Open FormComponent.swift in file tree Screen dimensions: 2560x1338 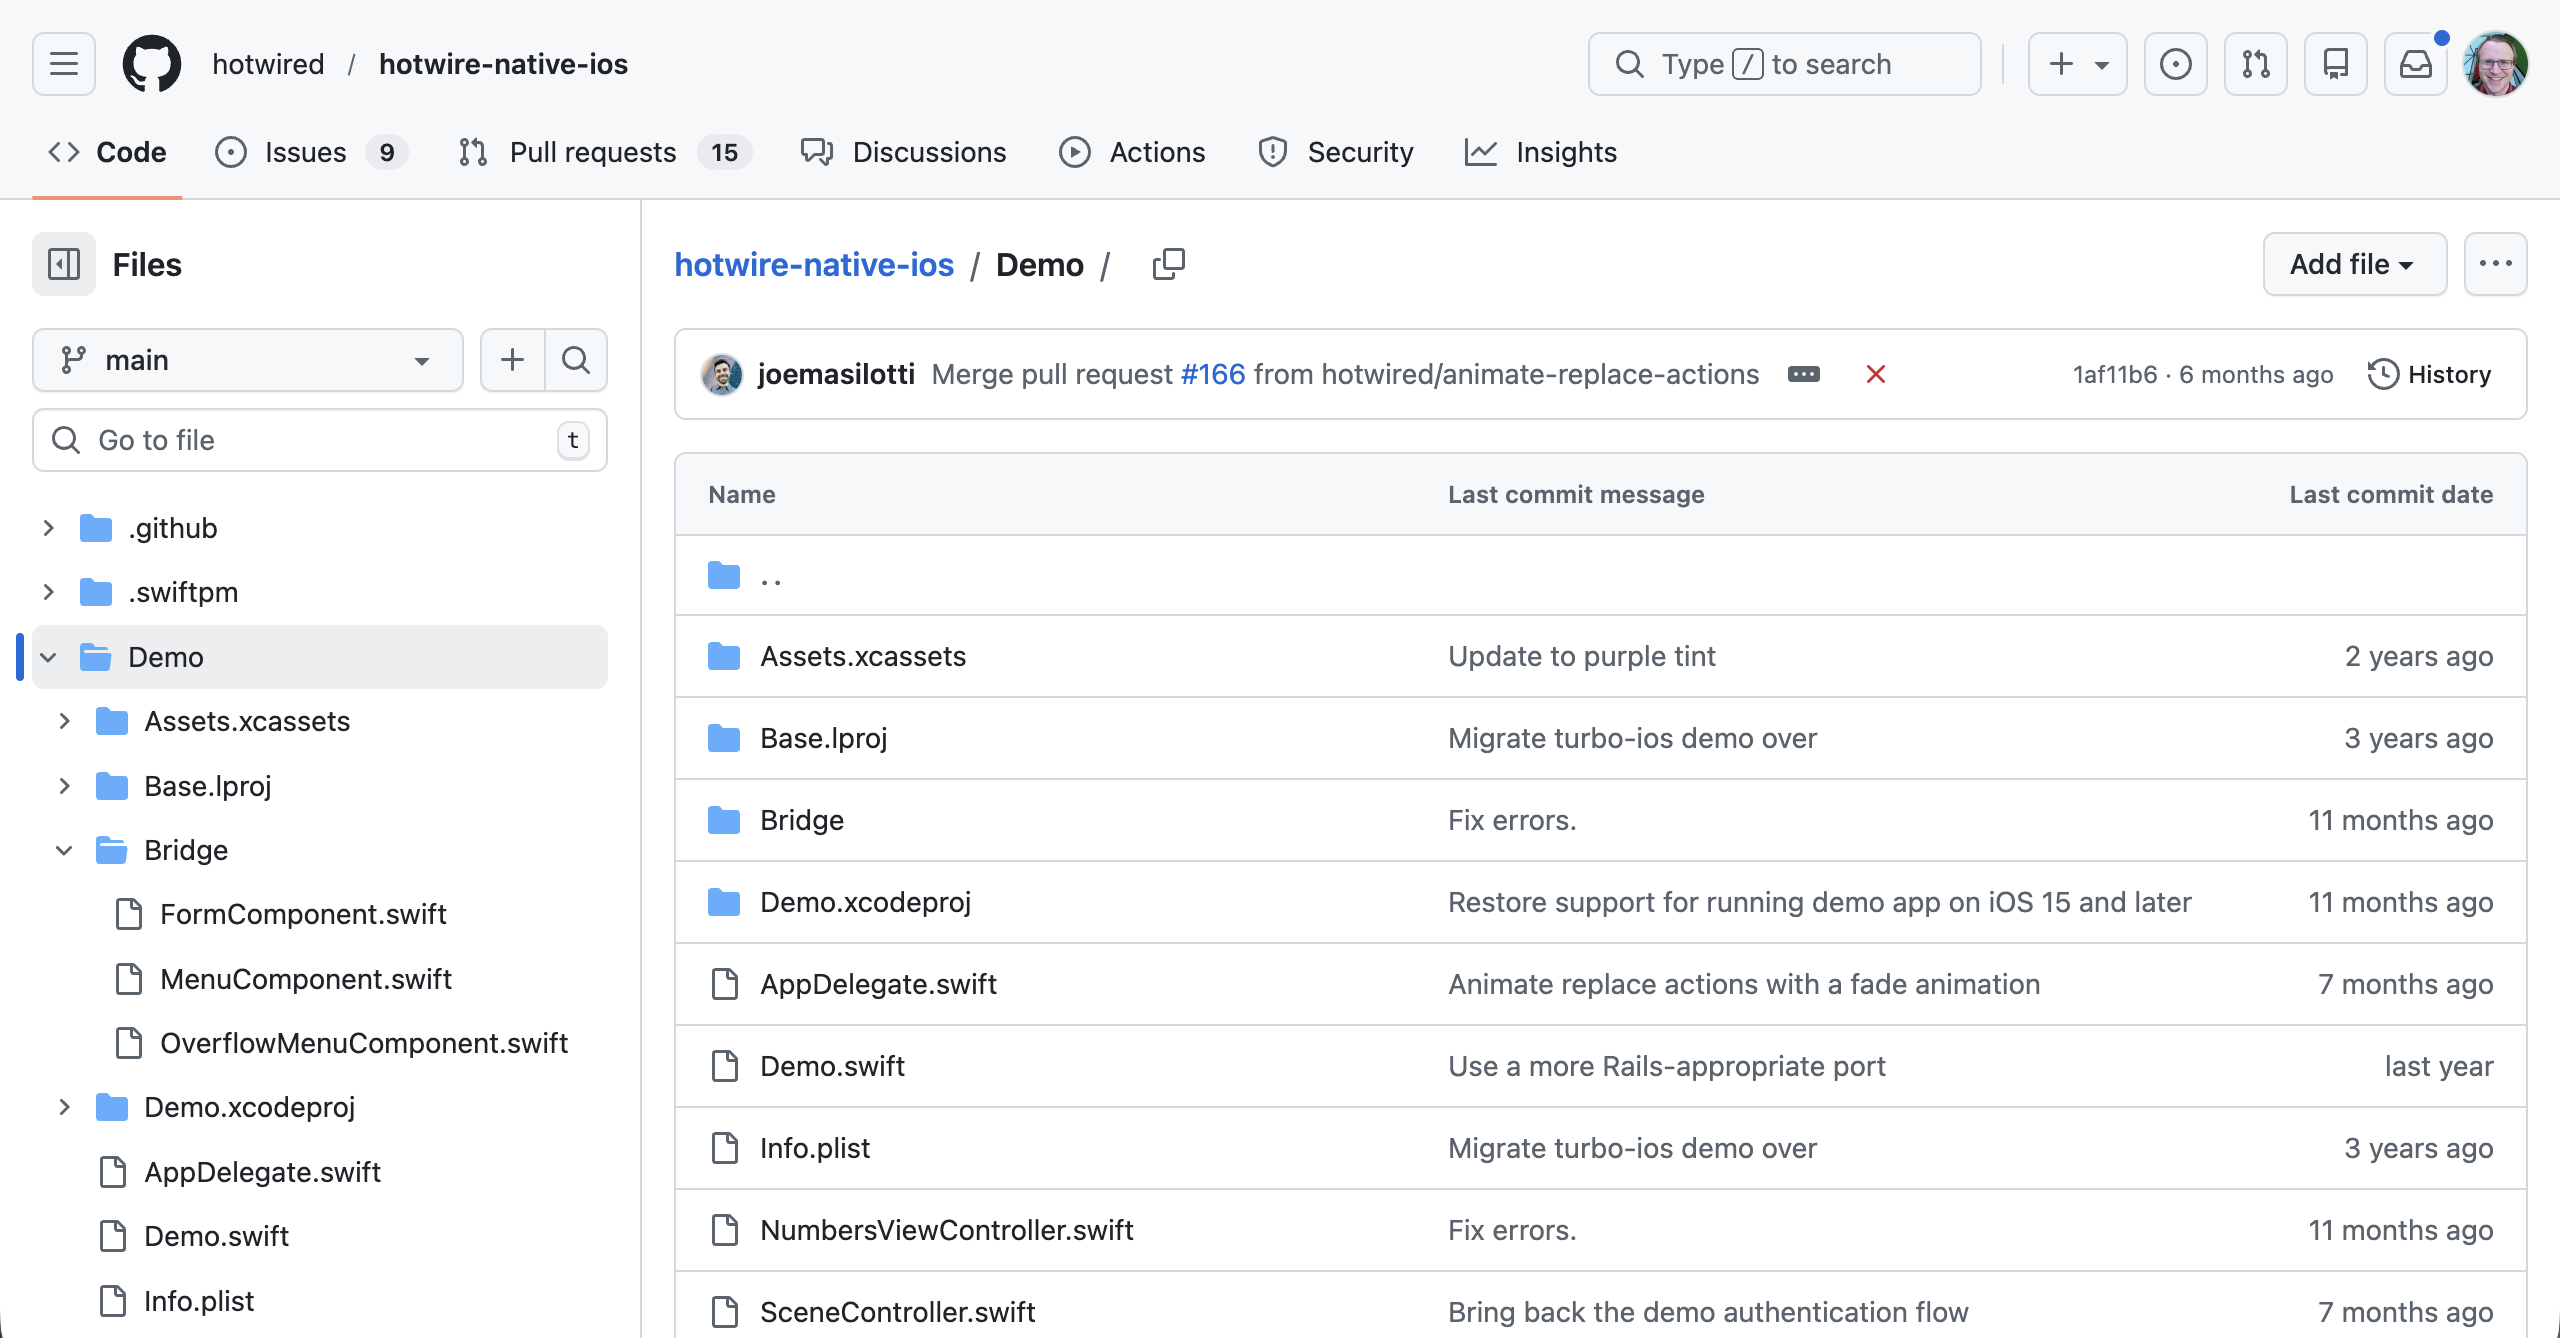click(303, 914)
